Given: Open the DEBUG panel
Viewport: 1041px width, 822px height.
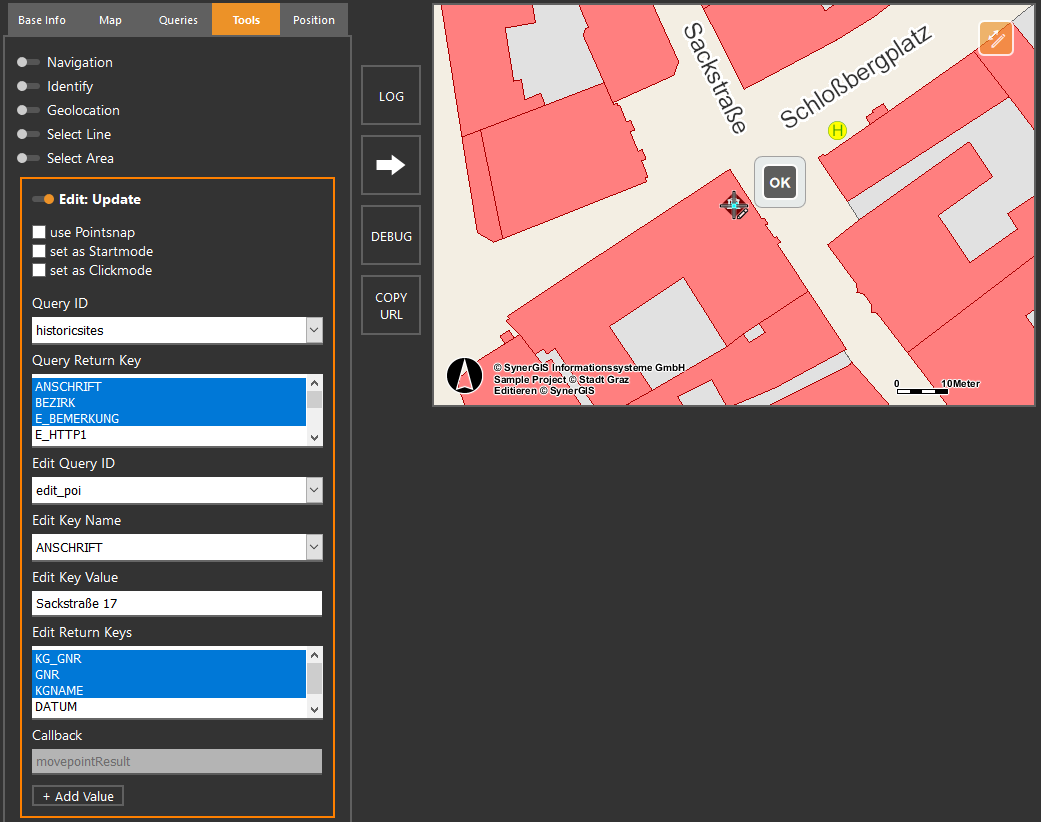Looking at the screenshot, I should coord(390,235).
